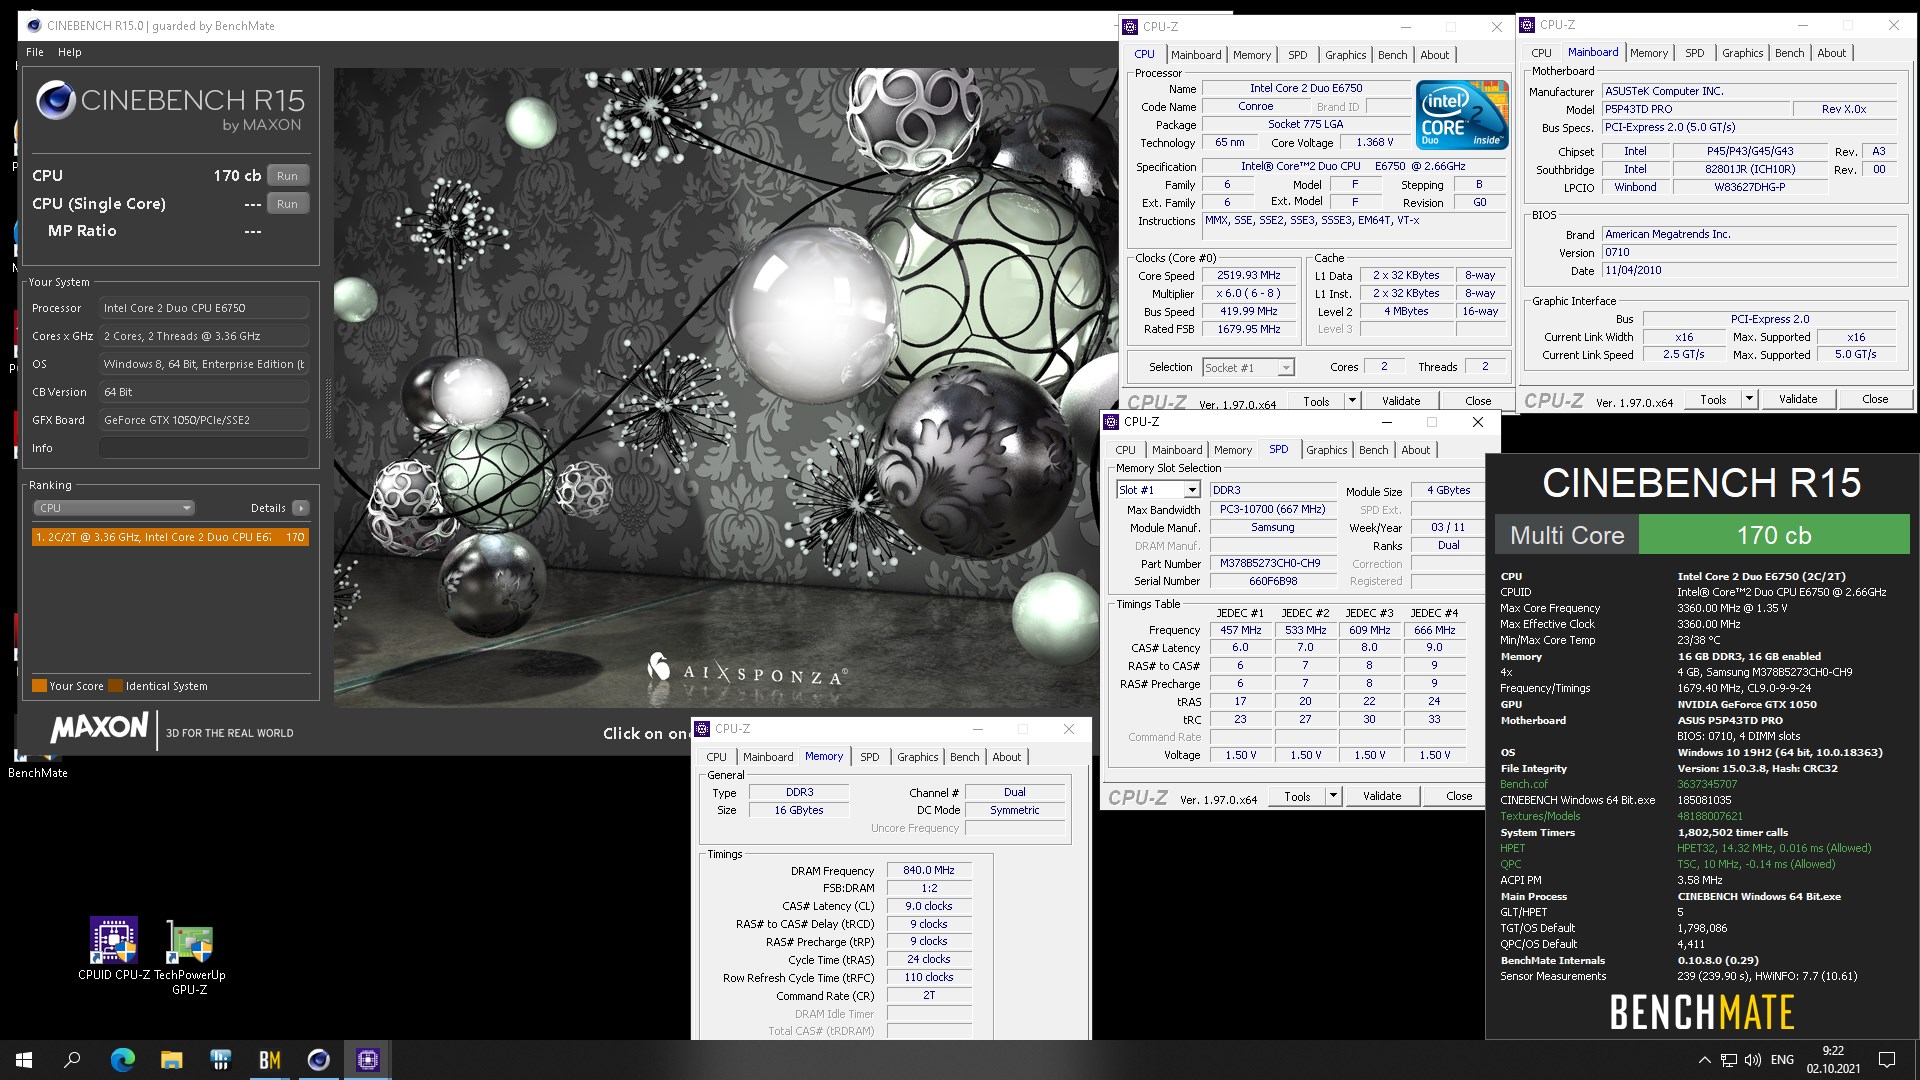This screenshot has height=1080, width=1920.
Task: Run the CPU (Single Core) test
Action: (x=287, y=204)
